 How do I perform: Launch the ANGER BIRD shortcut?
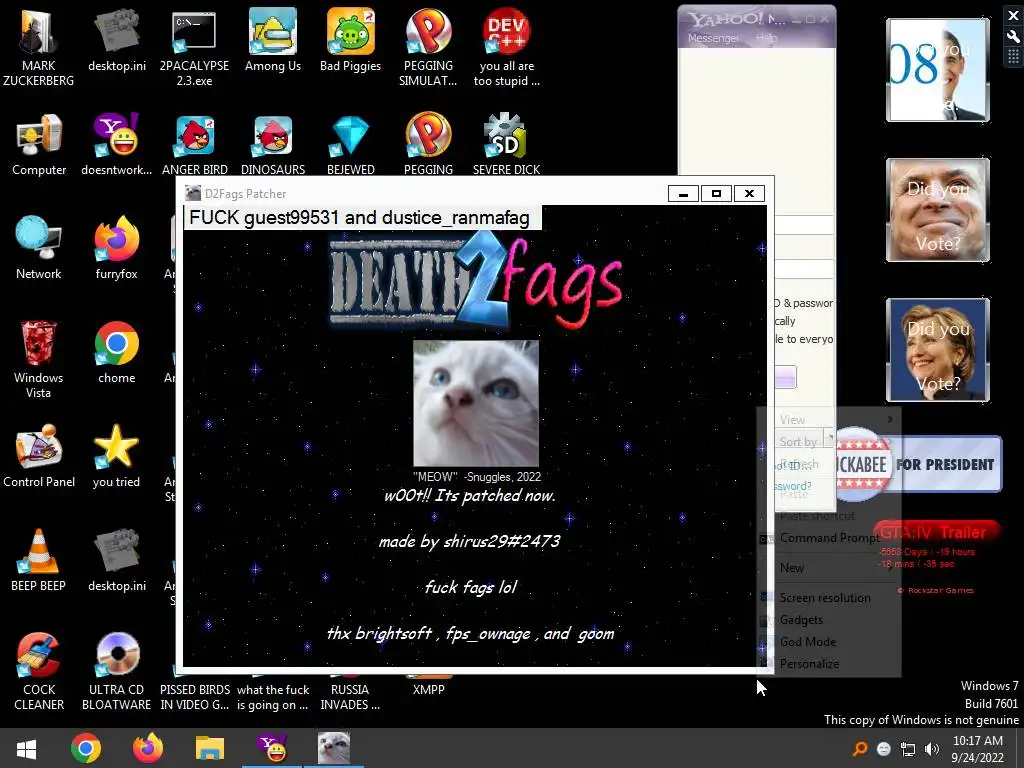(x=194, y=144)
